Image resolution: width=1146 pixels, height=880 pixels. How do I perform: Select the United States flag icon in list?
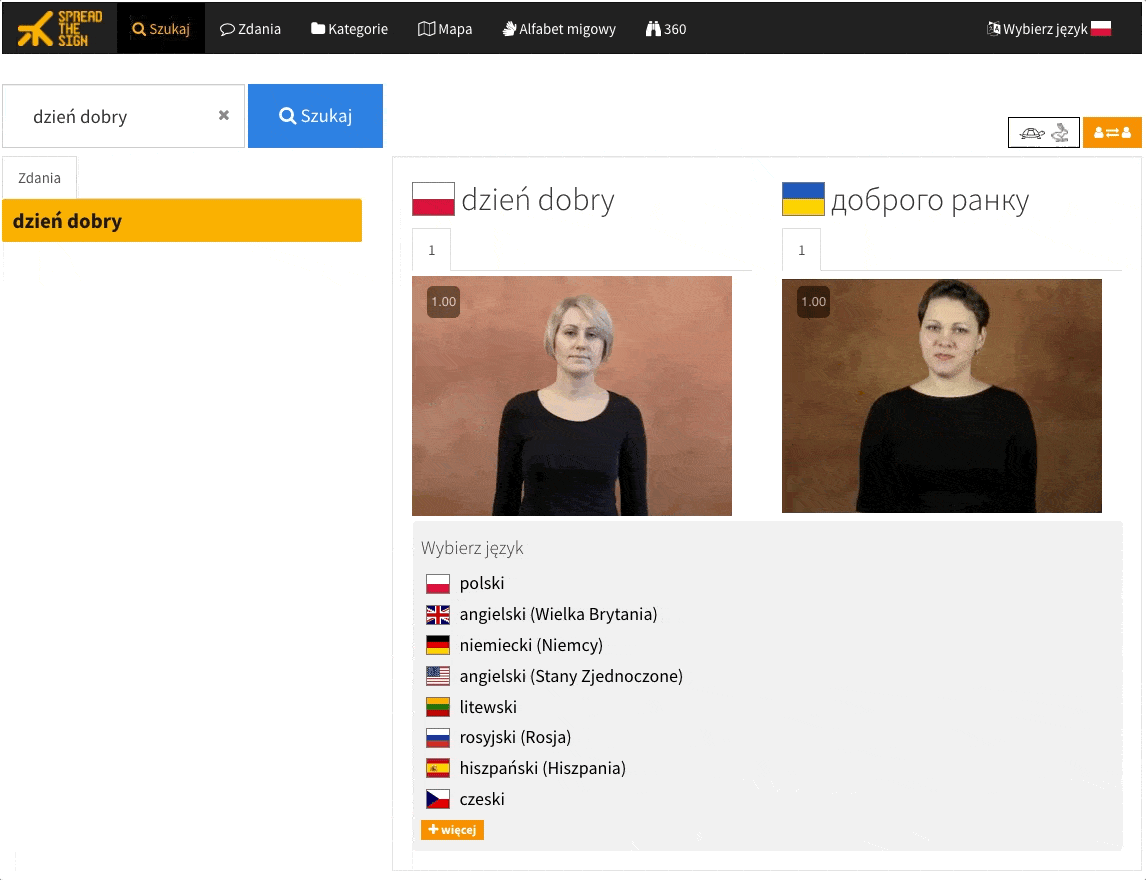point(438,676)
